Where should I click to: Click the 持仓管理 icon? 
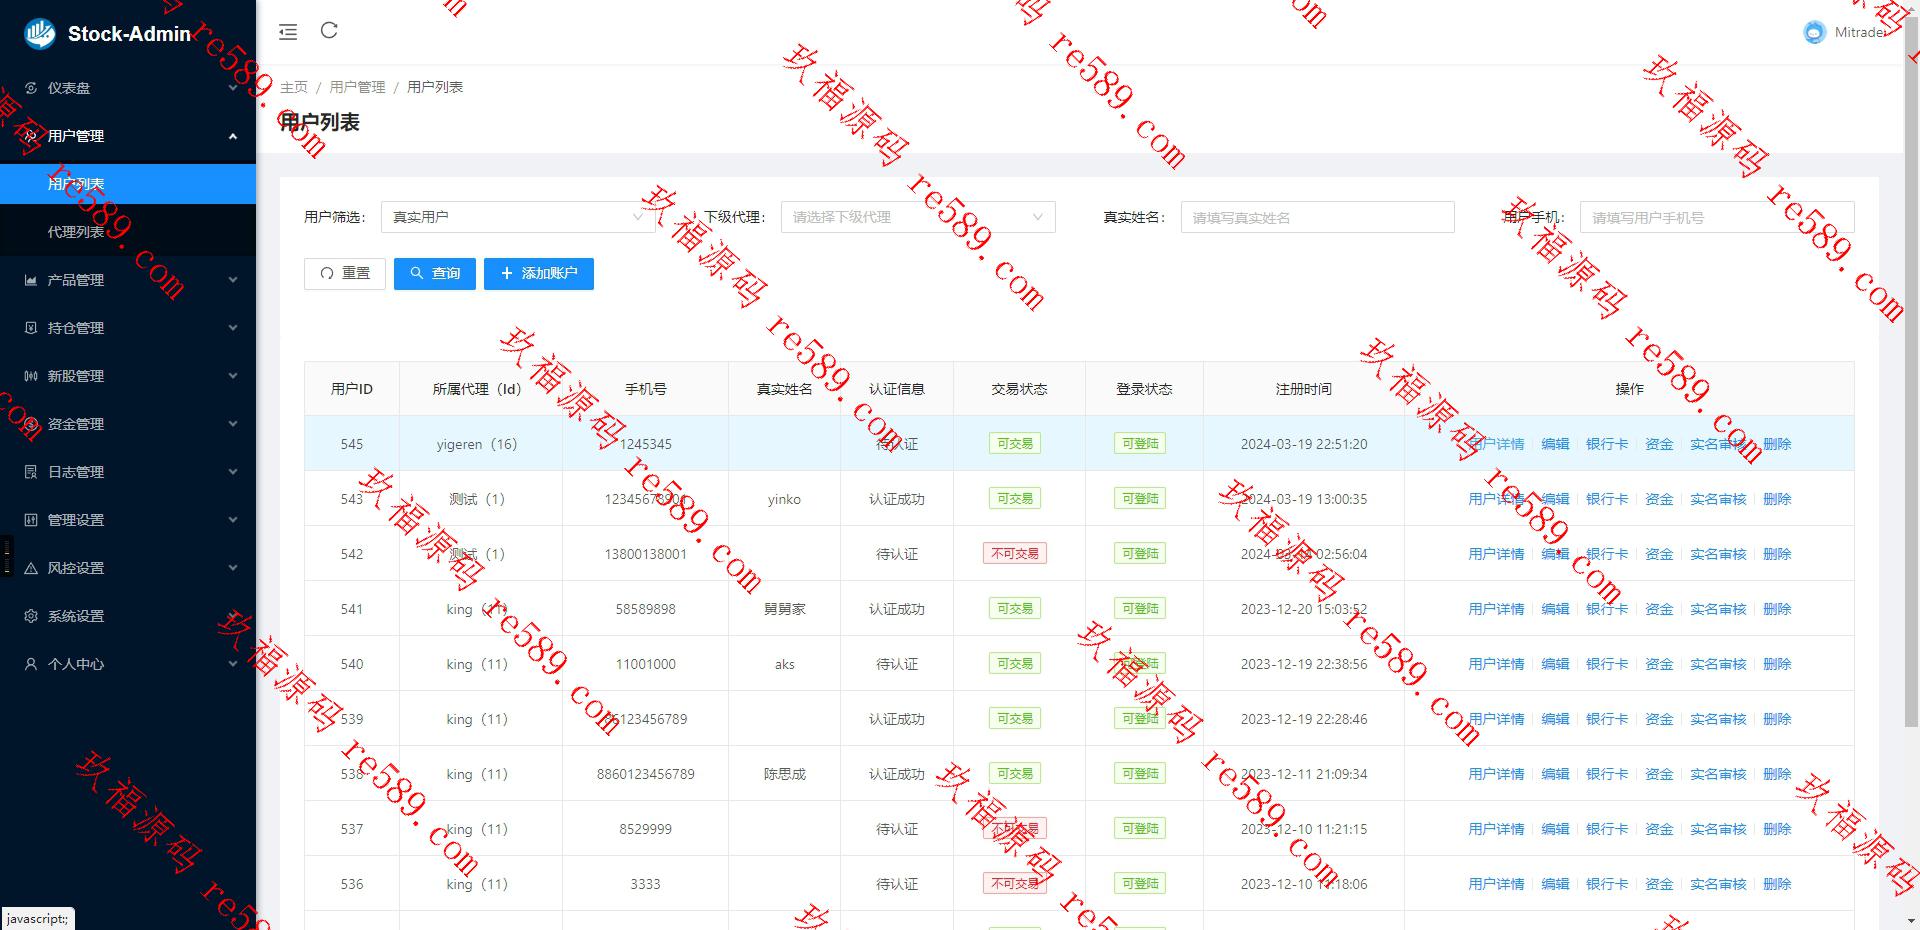click(x=31, y=328)
